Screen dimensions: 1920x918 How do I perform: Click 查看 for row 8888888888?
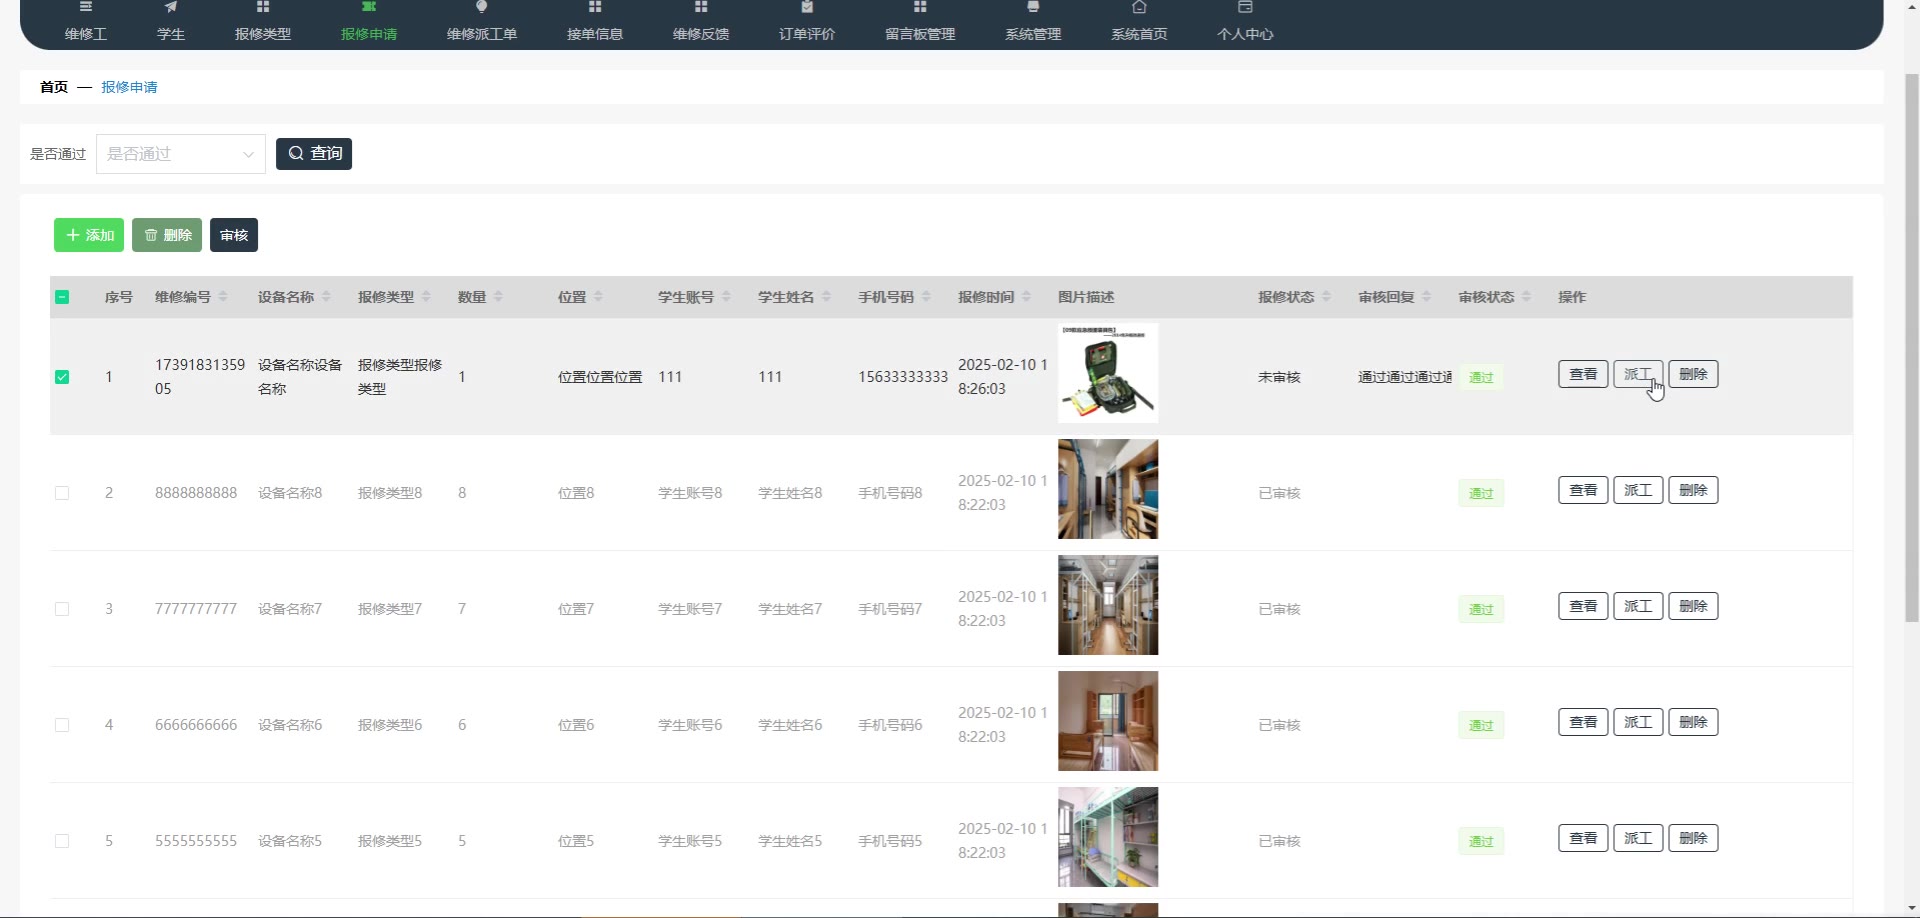click(1583, 490)
